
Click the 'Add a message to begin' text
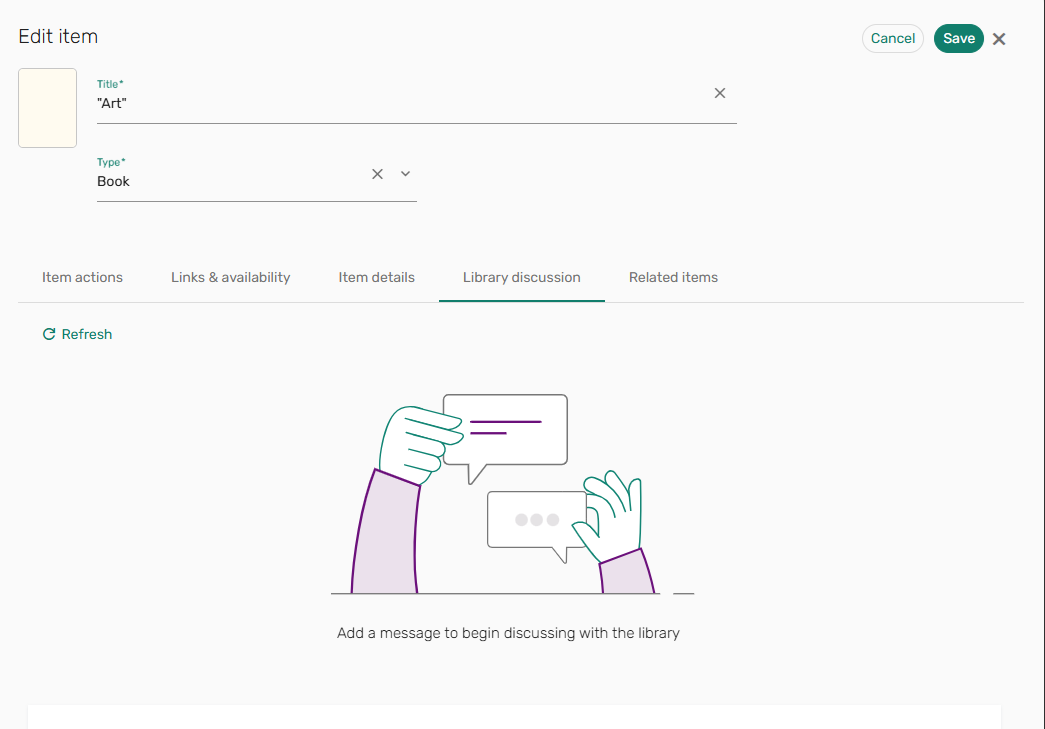tap(509, 633)
